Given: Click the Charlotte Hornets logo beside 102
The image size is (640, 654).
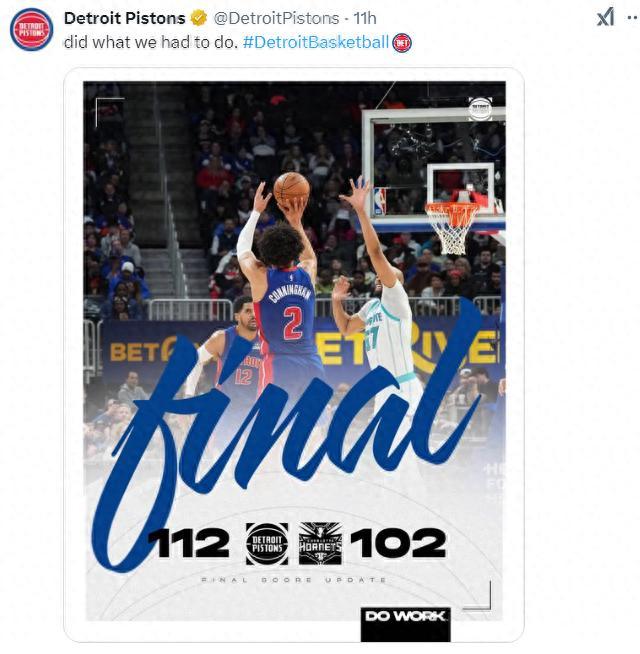Looking at the screenshot, I should coord(320,543).
